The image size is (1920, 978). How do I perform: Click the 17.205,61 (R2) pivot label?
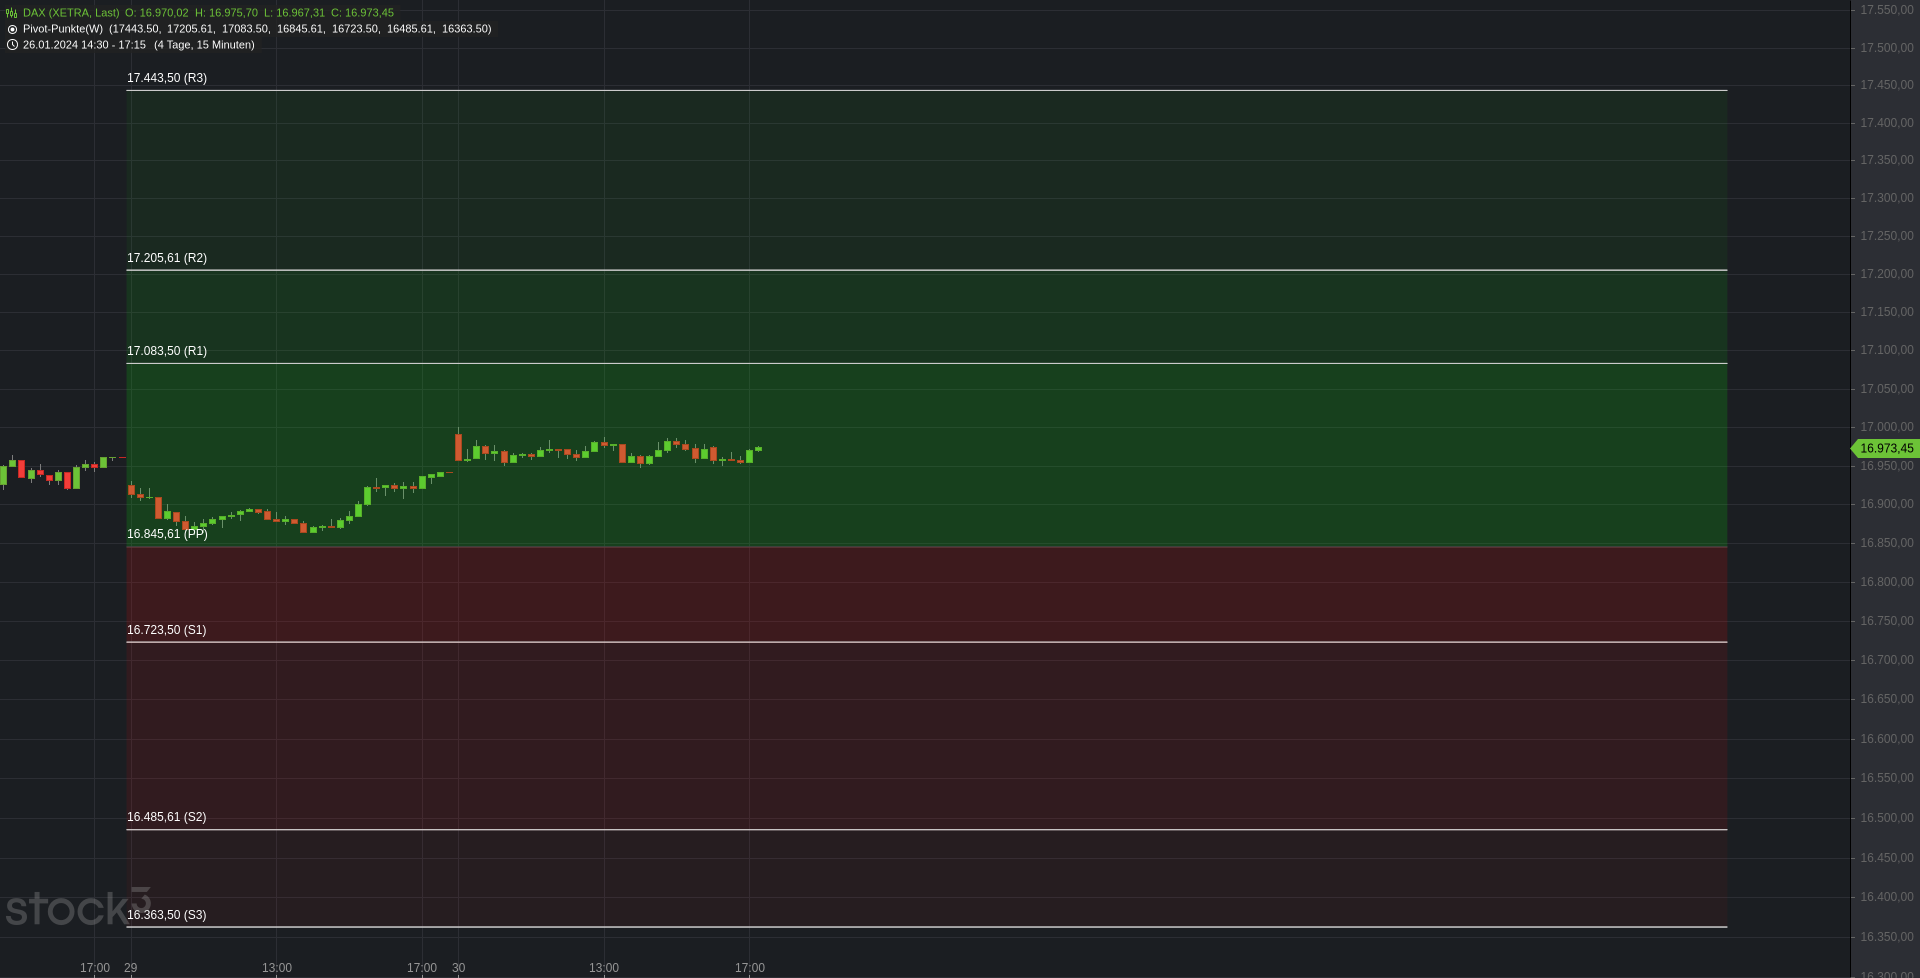(167, 258)
